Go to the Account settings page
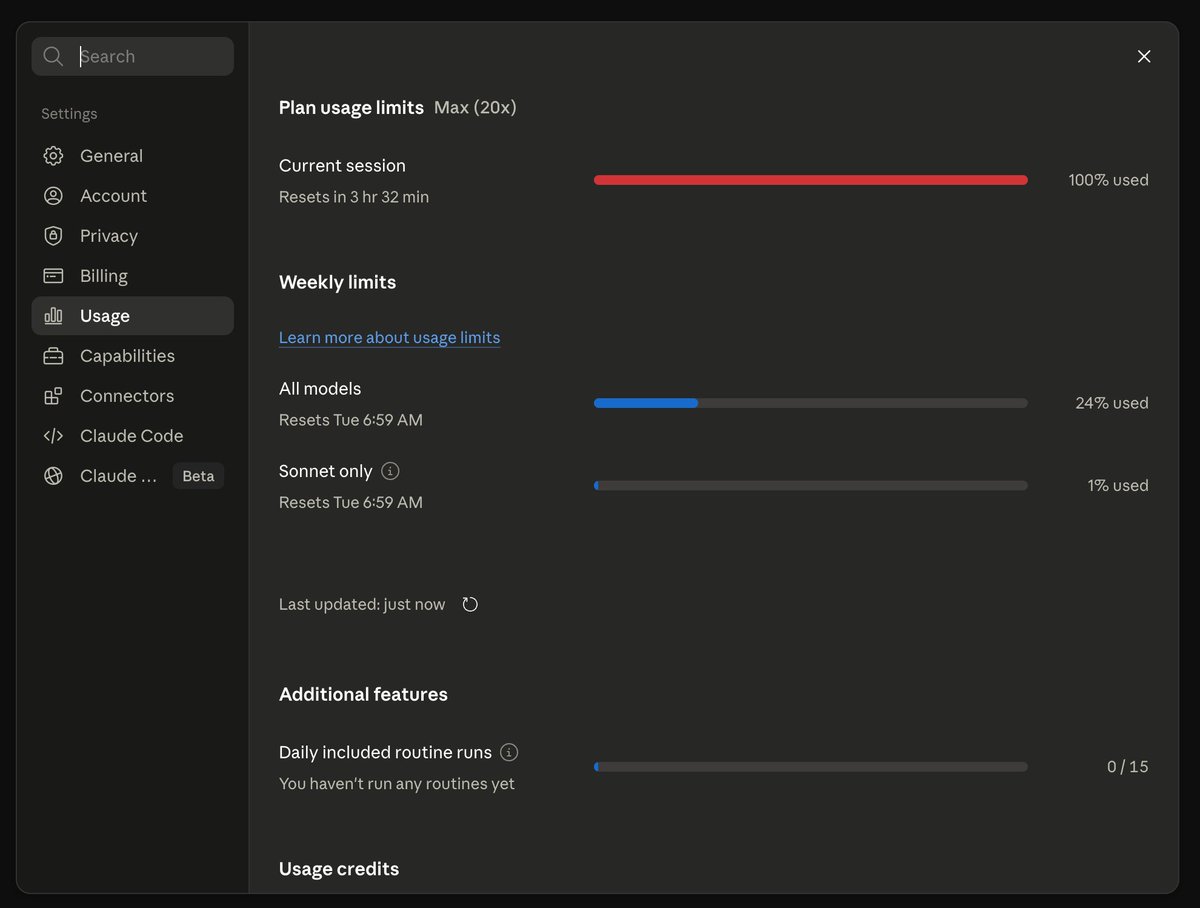 pyautogui.click(x=133, y=196)
